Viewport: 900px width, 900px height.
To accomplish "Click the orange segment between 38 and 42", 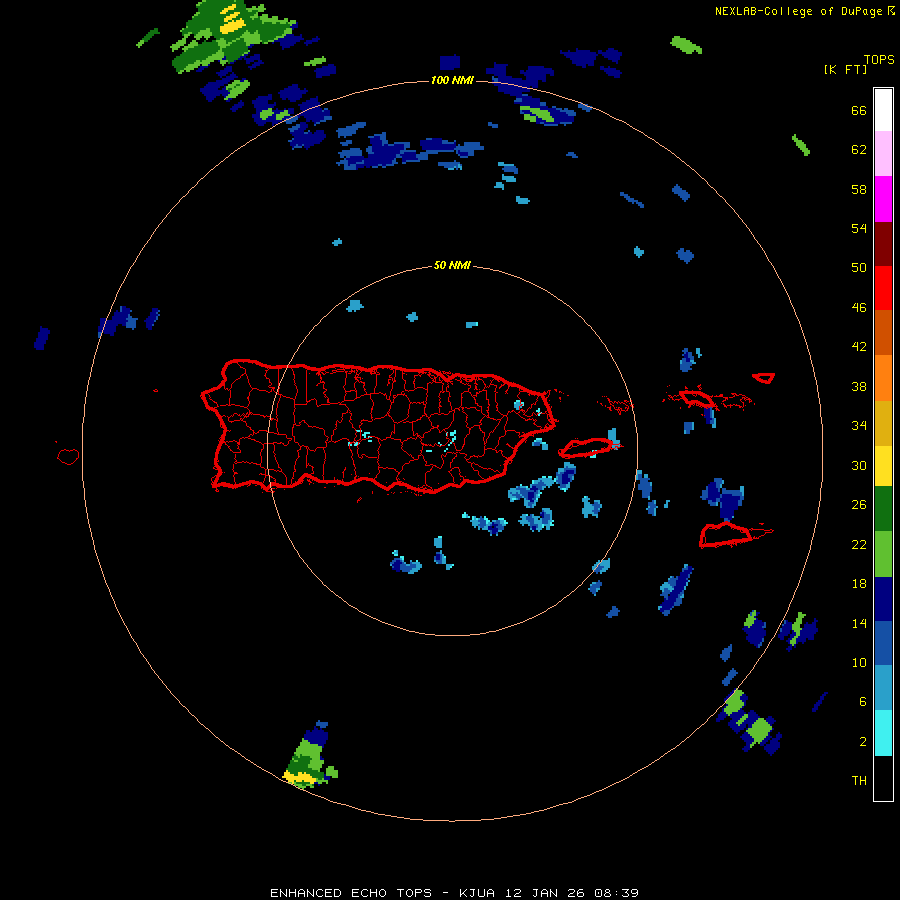I will (x=883, y=378).
